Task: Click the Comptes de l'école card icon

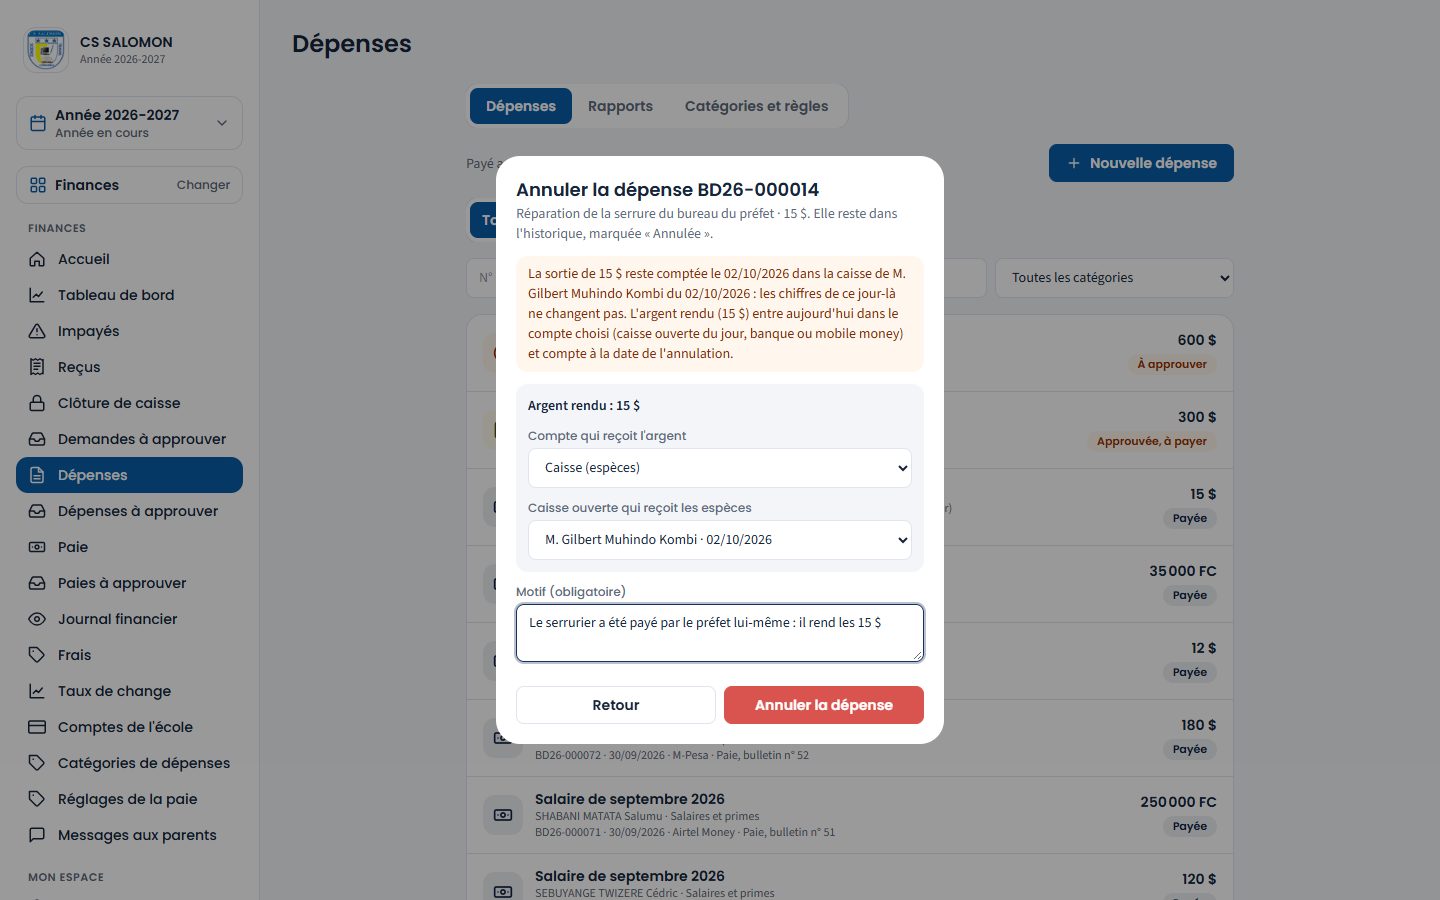Action: [37, 727]
